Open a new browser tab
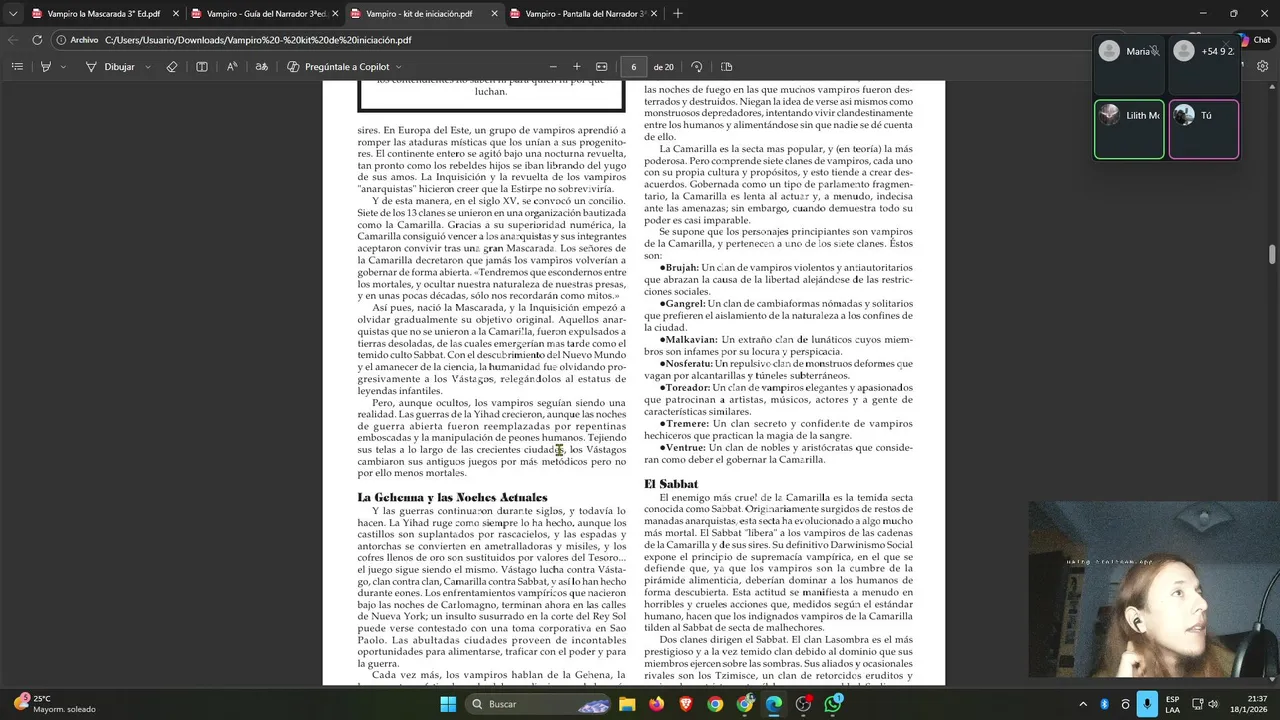Image resolution: width=1280 pixels, height=720 pixels. [678, 14]
